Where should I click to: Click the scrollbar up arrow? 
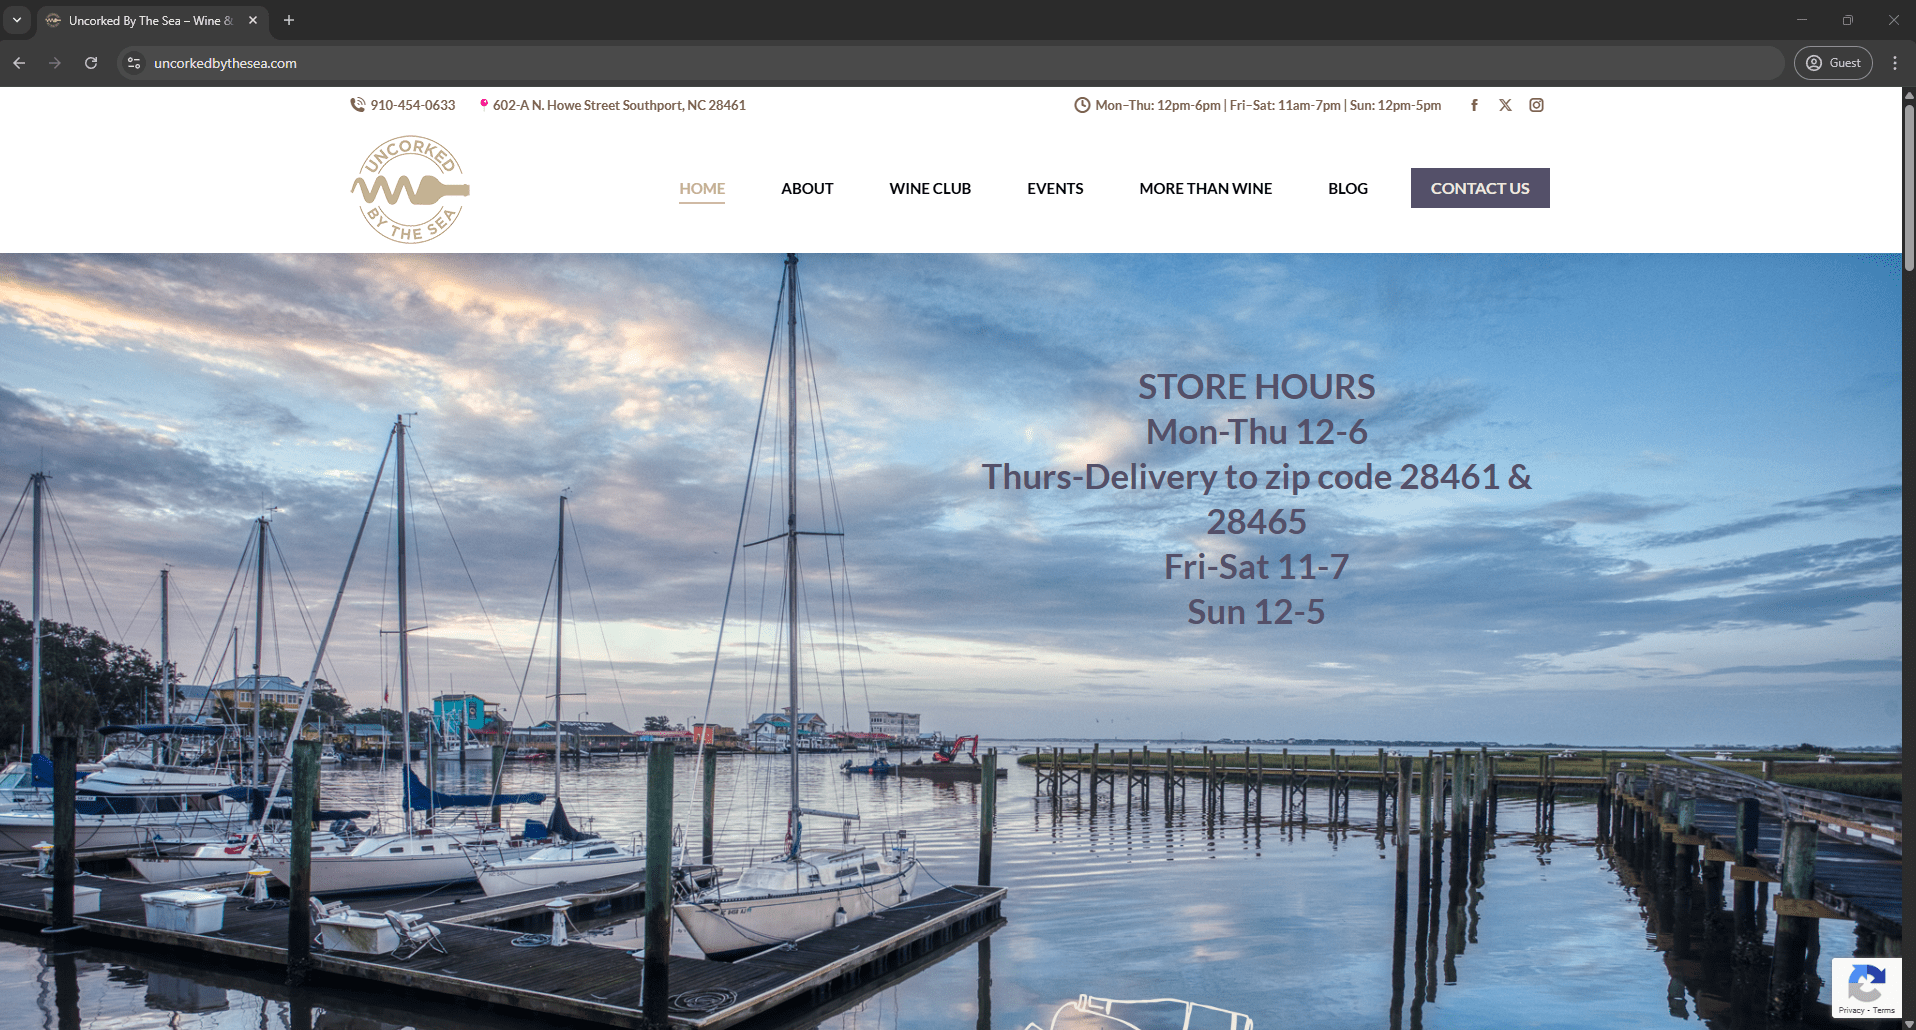(x=1908, y=94)
